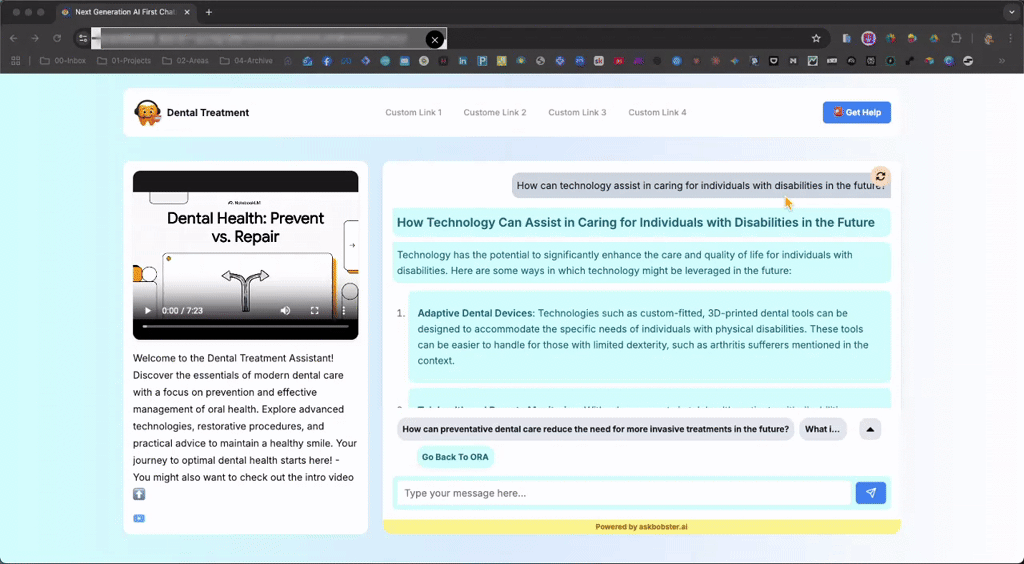Play the Dental Health video
This screenshot has height=564, width=1024.
coord(148,311)
